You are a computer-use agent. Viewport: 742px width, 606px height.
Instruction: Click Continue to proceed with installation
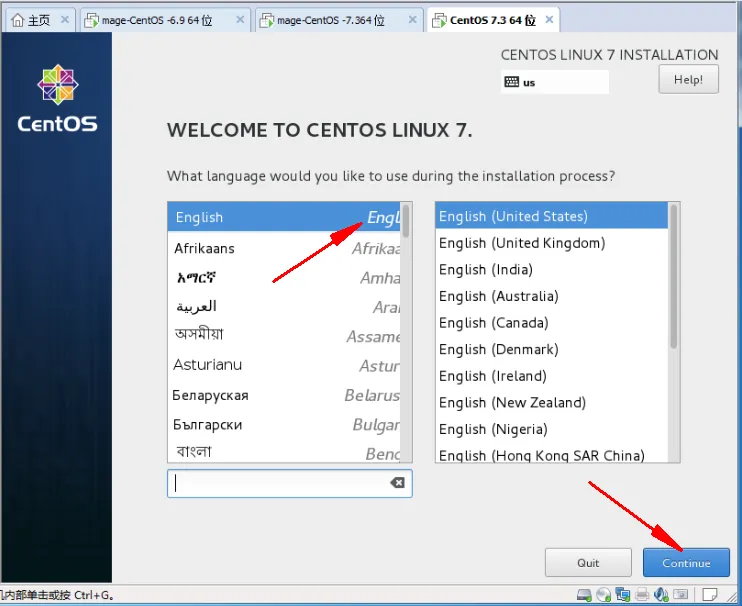point(686,562)
